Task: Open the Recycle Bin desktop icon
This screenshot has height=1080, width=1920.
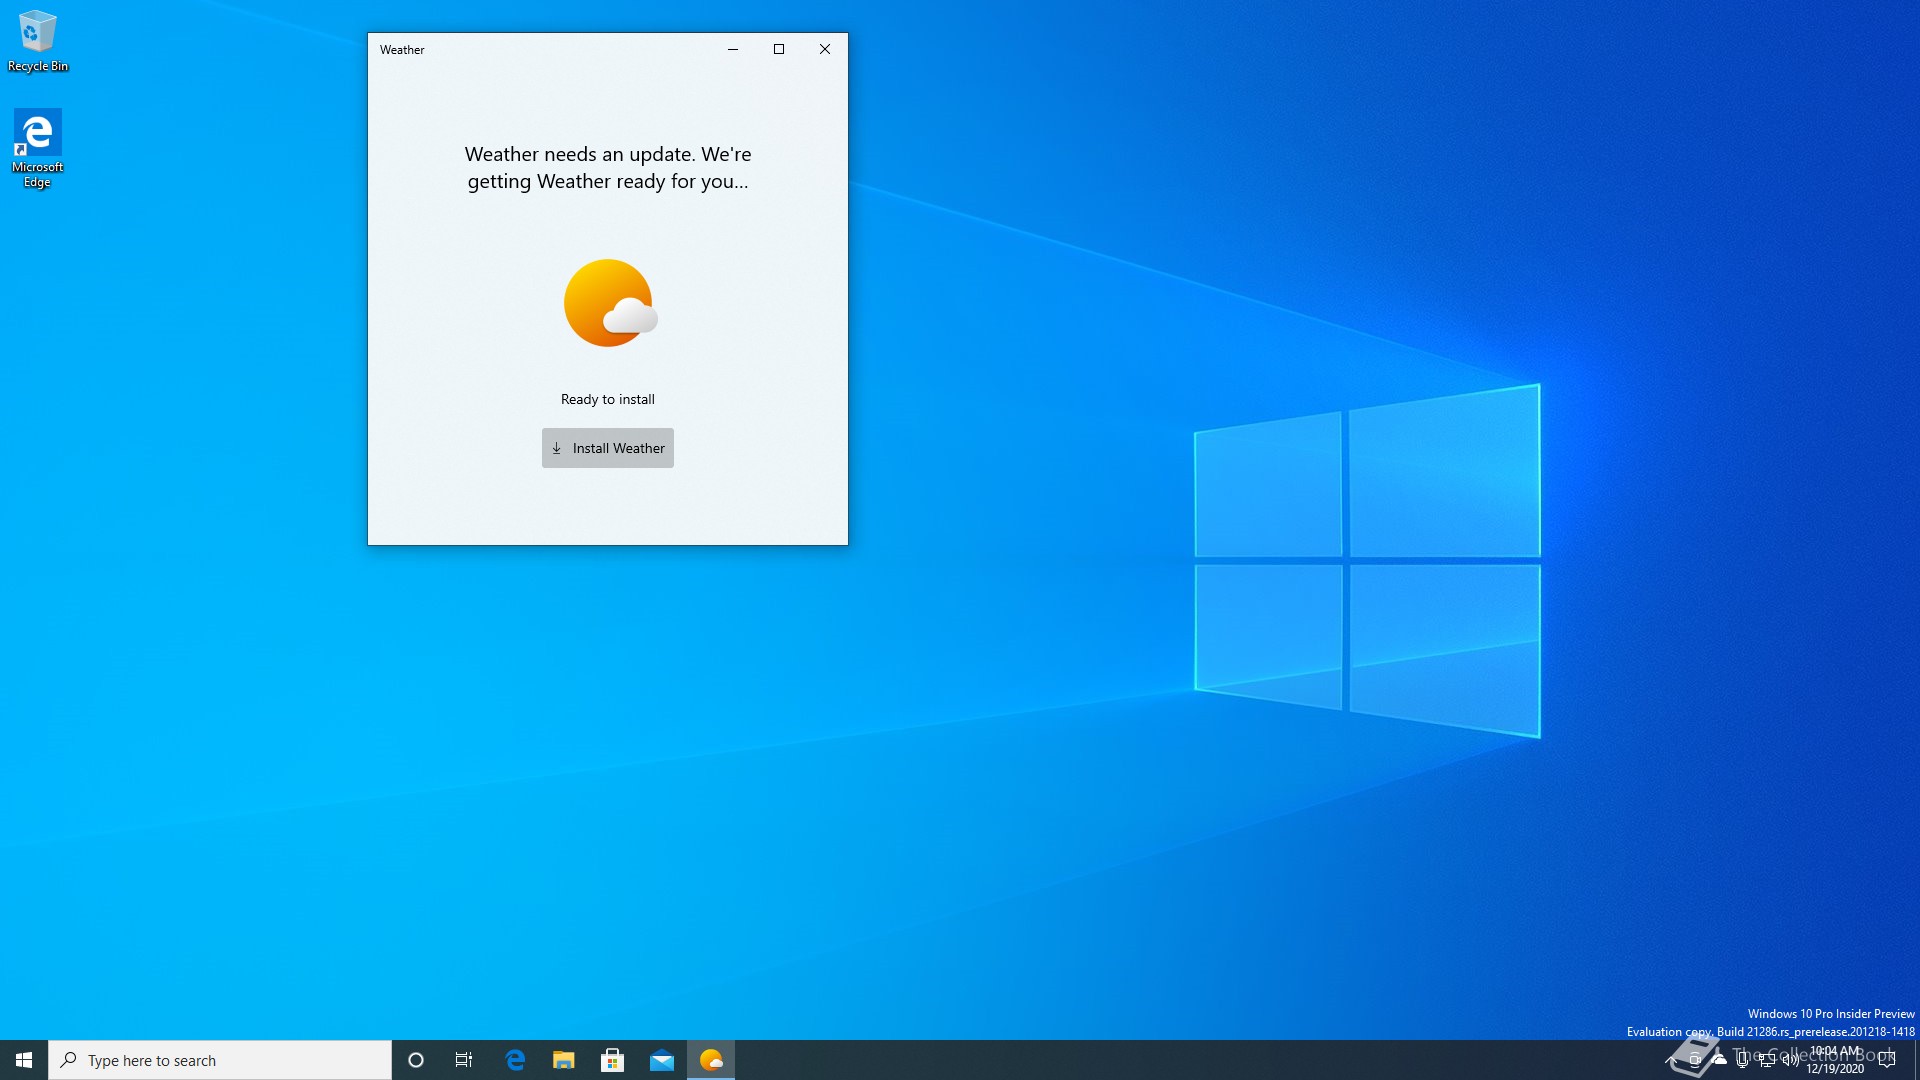Action: [37, 40]
